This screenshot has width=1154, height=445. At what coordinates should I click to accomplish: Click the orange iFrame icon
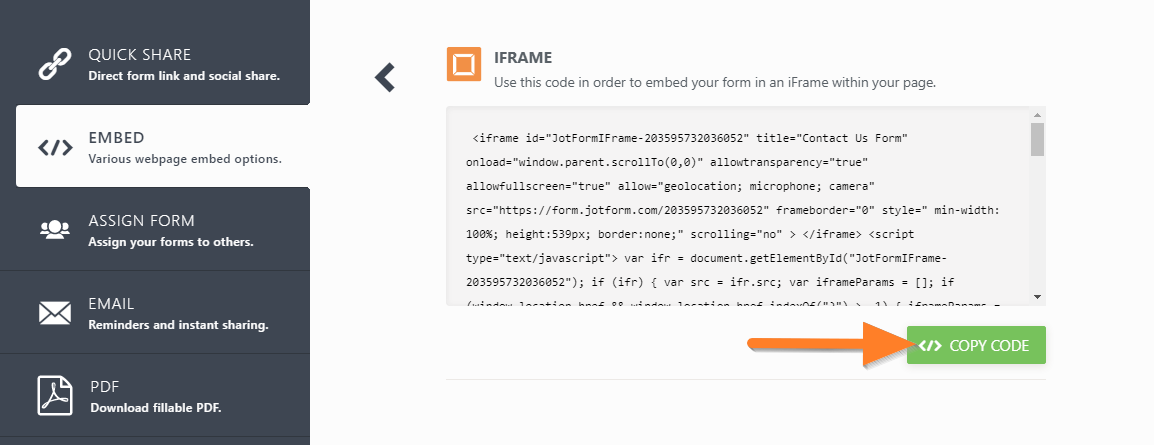pyautogui.click(x=463, y=64)
